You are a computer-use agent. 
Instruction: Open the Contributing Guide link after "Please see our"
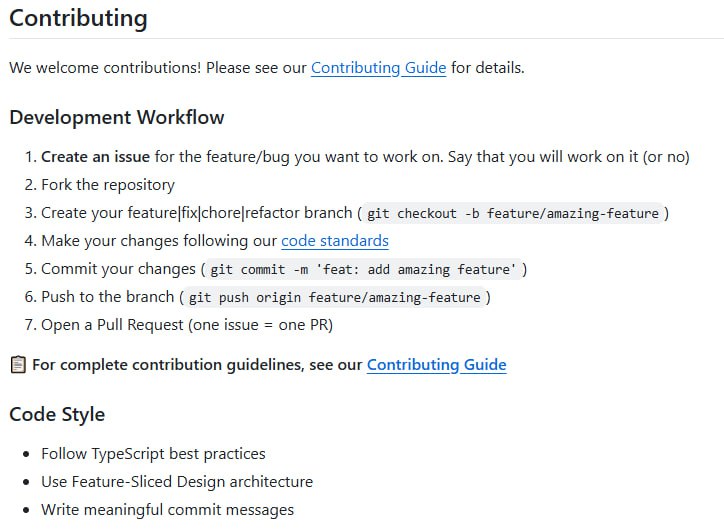coord(378,68)
